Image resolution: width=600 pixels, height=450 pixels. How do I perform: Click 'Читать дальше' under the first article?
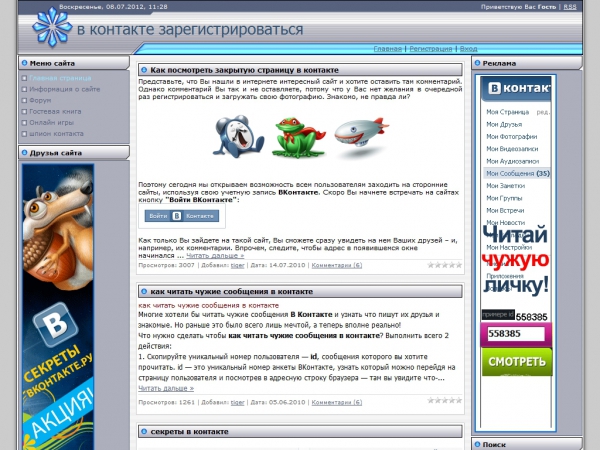click(215, 256)
